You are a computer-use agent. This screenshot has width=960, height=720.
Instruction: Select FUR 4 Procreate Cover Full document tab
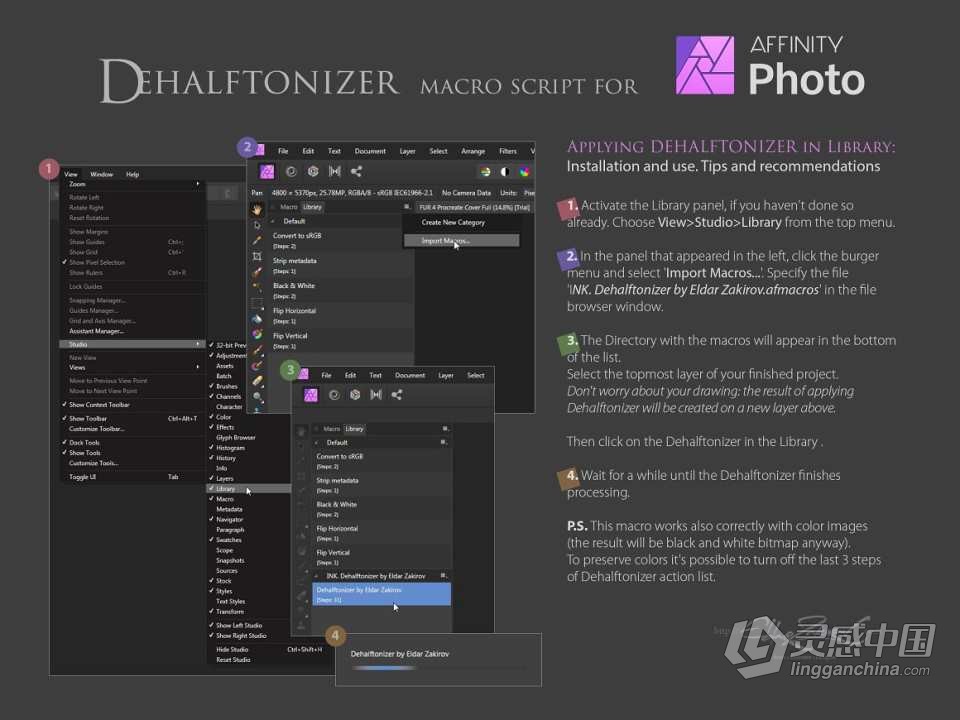tap(474, 208)
